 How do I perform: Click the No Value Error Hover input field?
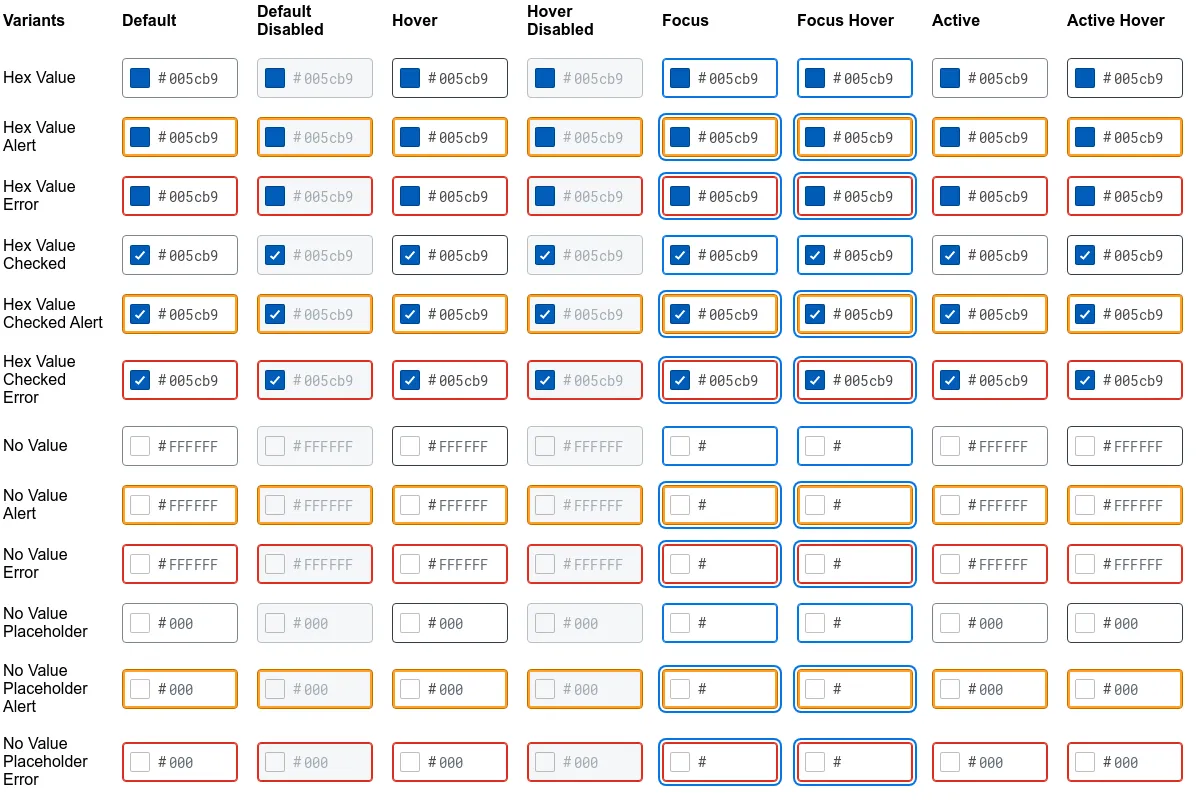coord(450,564)
